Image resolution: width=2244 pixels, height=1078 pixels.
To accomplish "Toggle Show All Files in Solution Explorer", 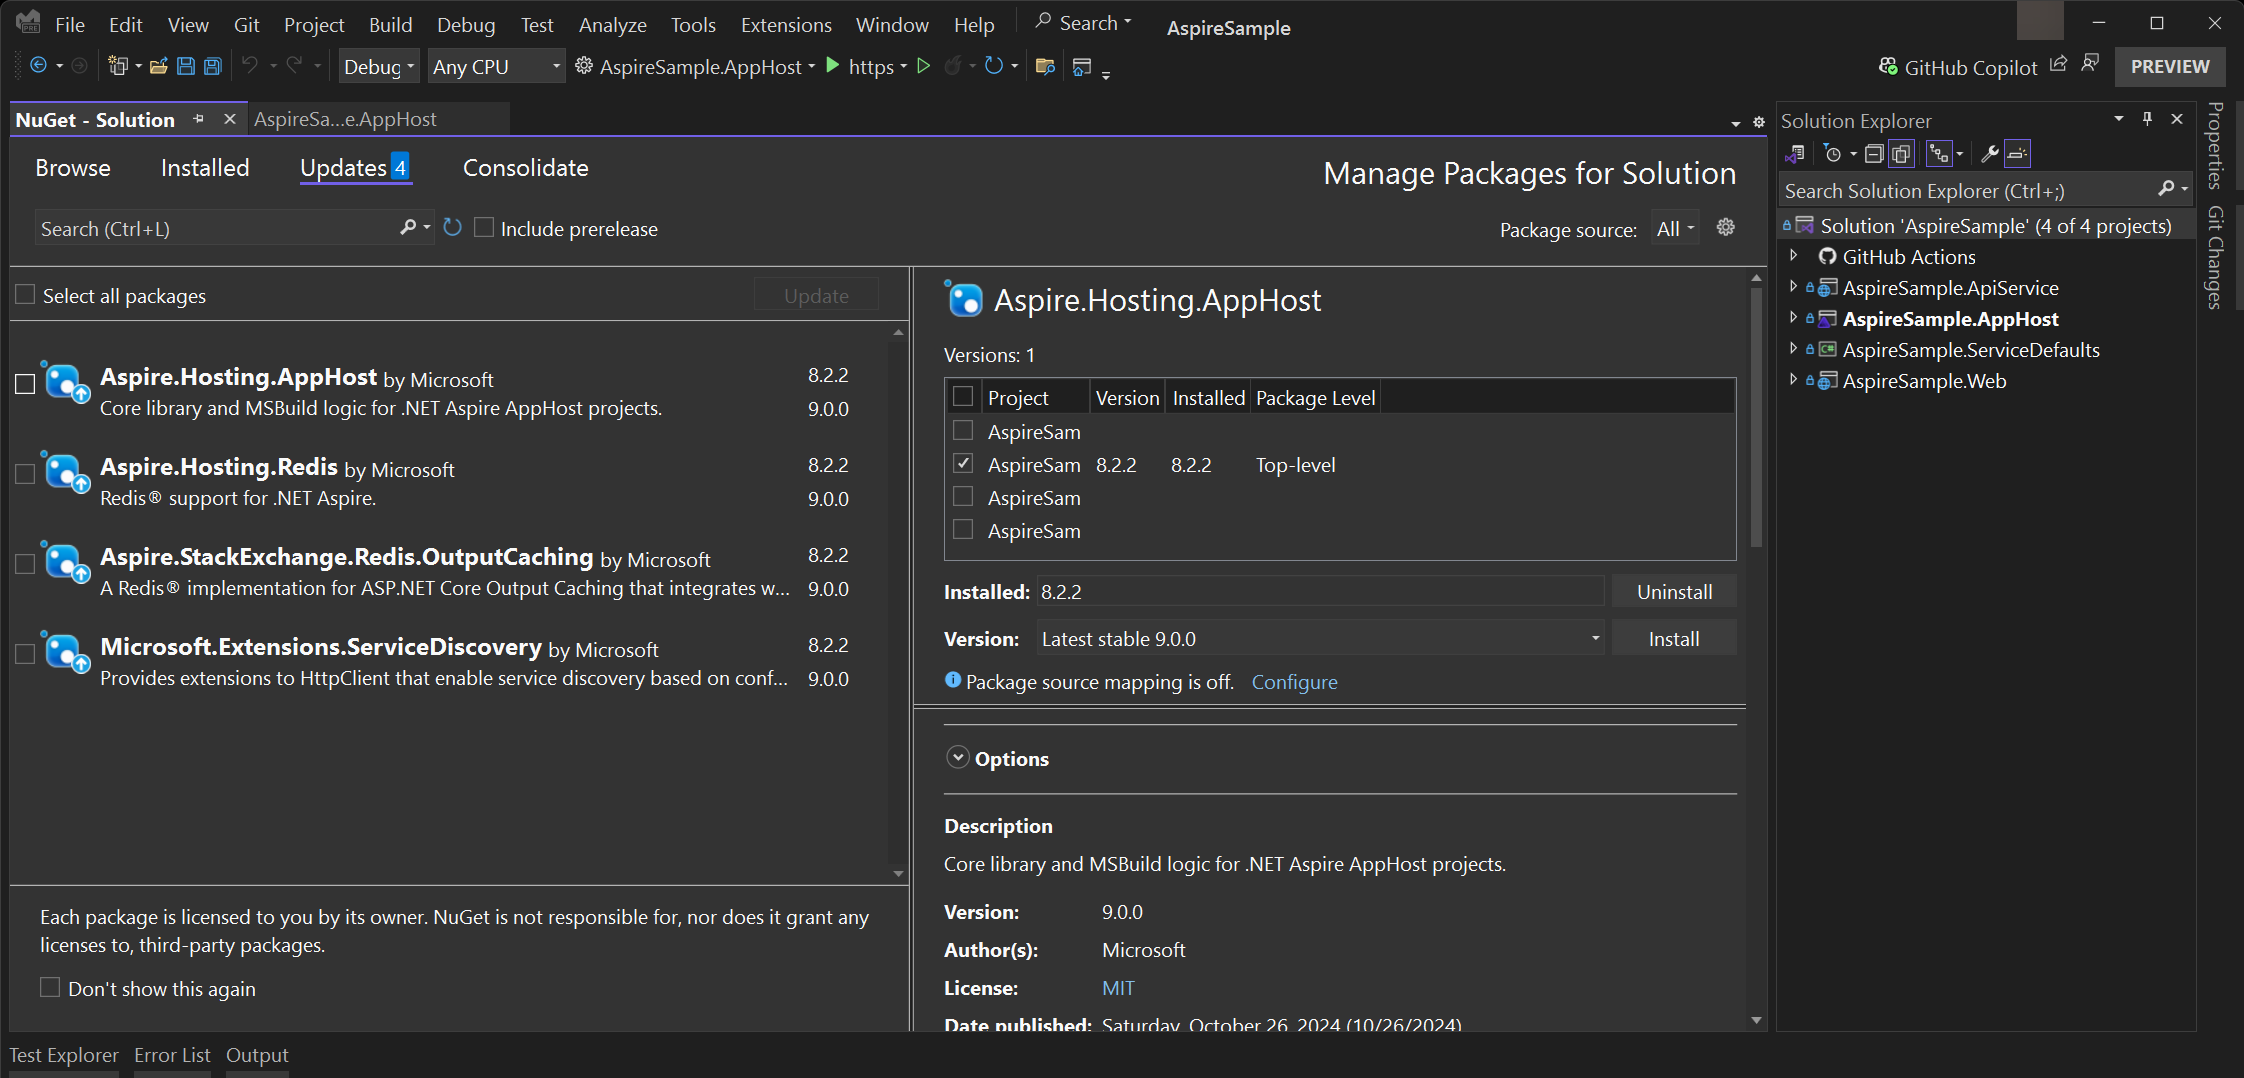I will 1901,154.
